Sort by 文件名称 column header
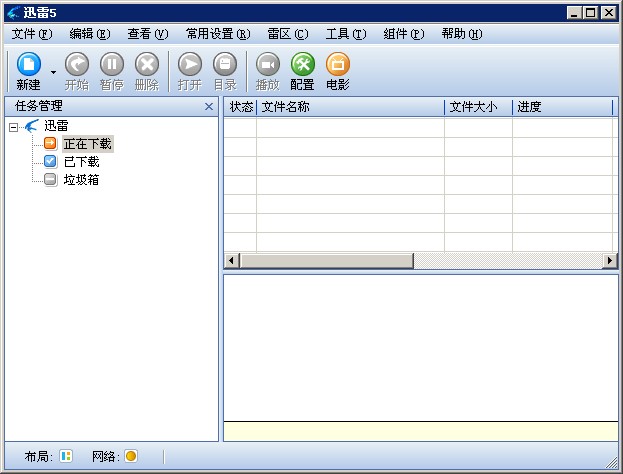 coord(350,107)
